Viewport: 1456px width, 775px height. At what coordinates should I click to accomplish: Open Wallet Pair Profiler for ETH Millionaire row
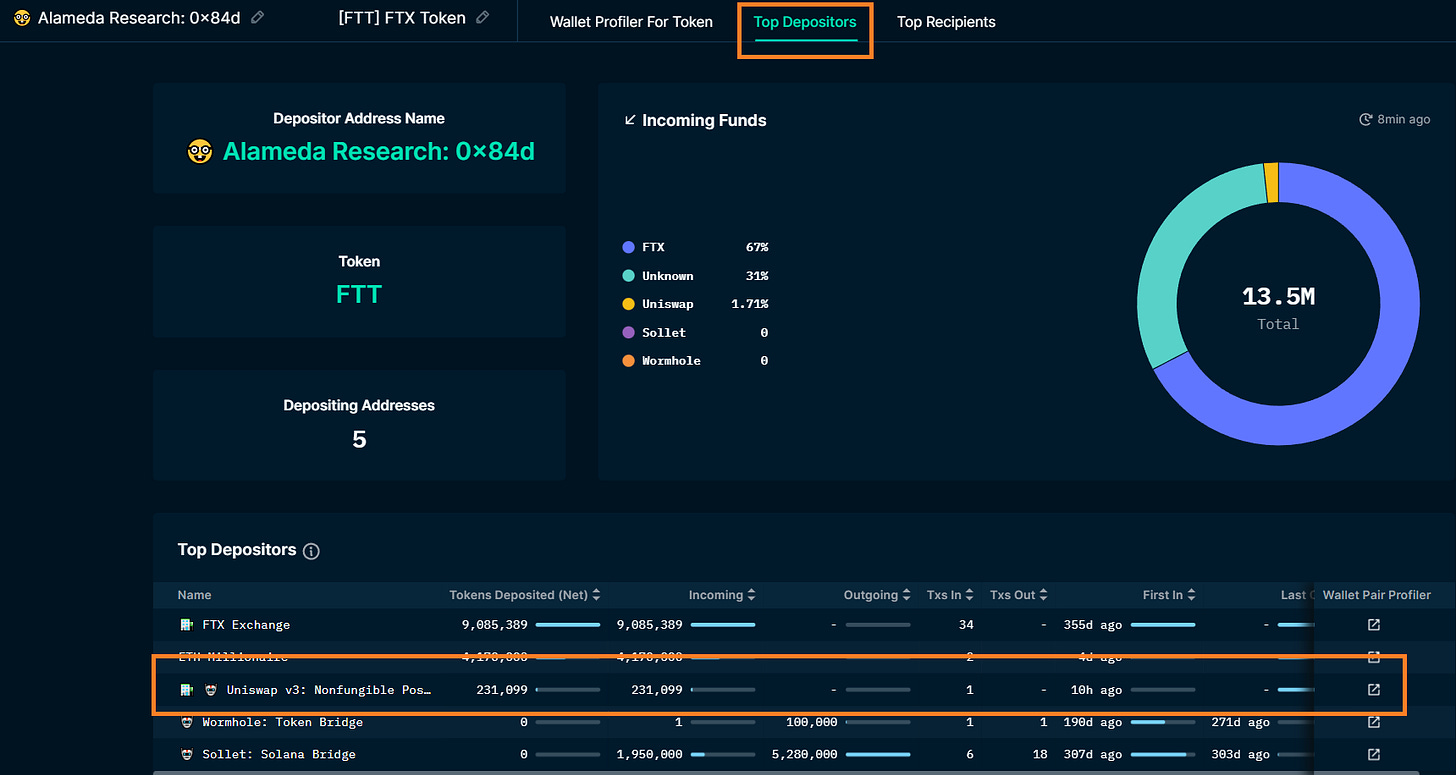[1374, 657]
